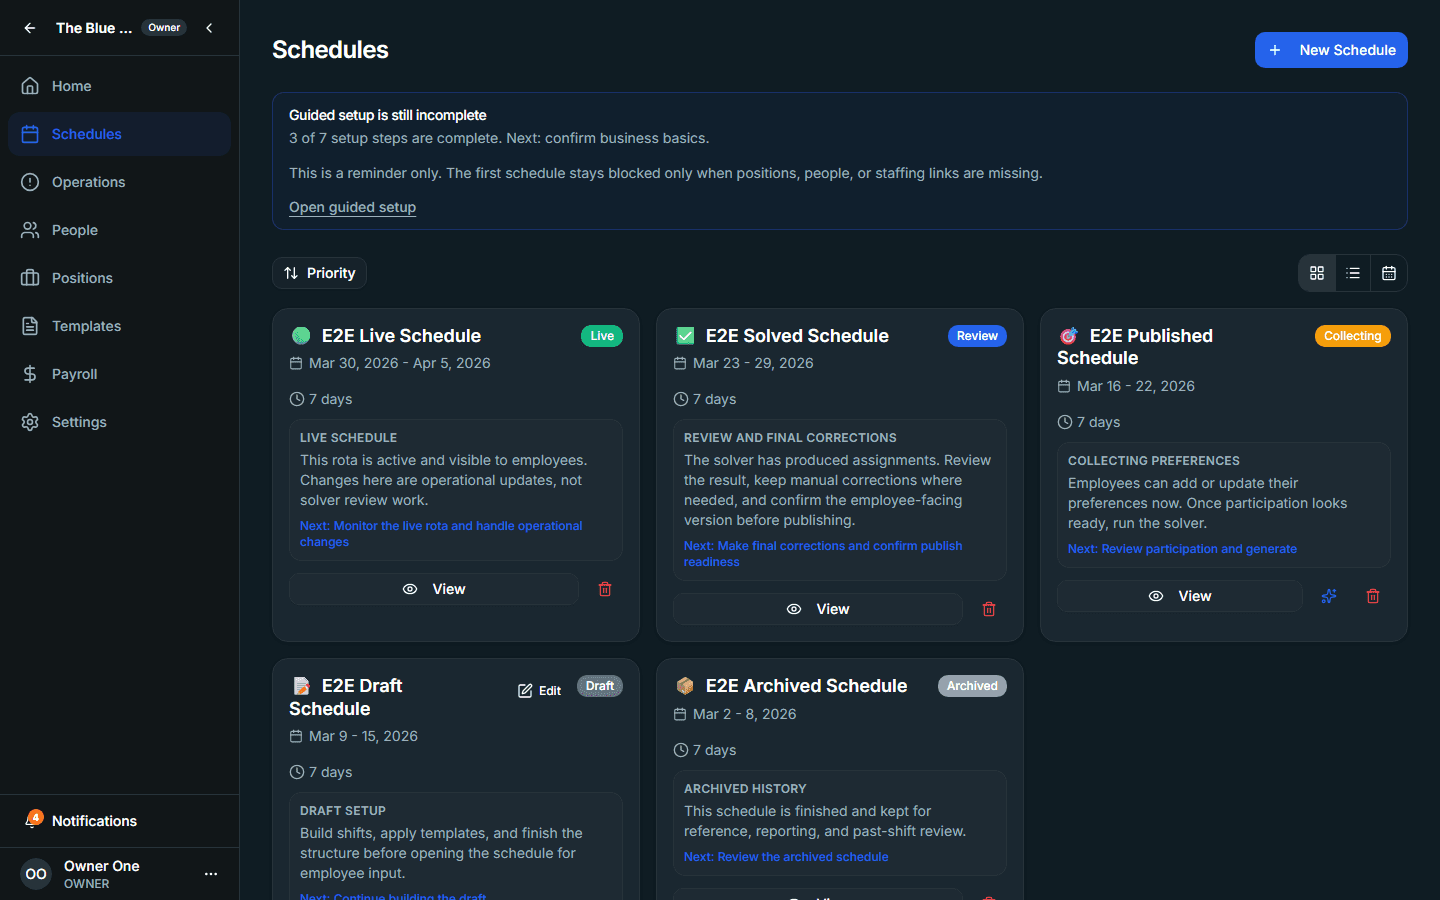Delete the E2E Published Schedule
Screen dimensions: 1440x900
1373,596
